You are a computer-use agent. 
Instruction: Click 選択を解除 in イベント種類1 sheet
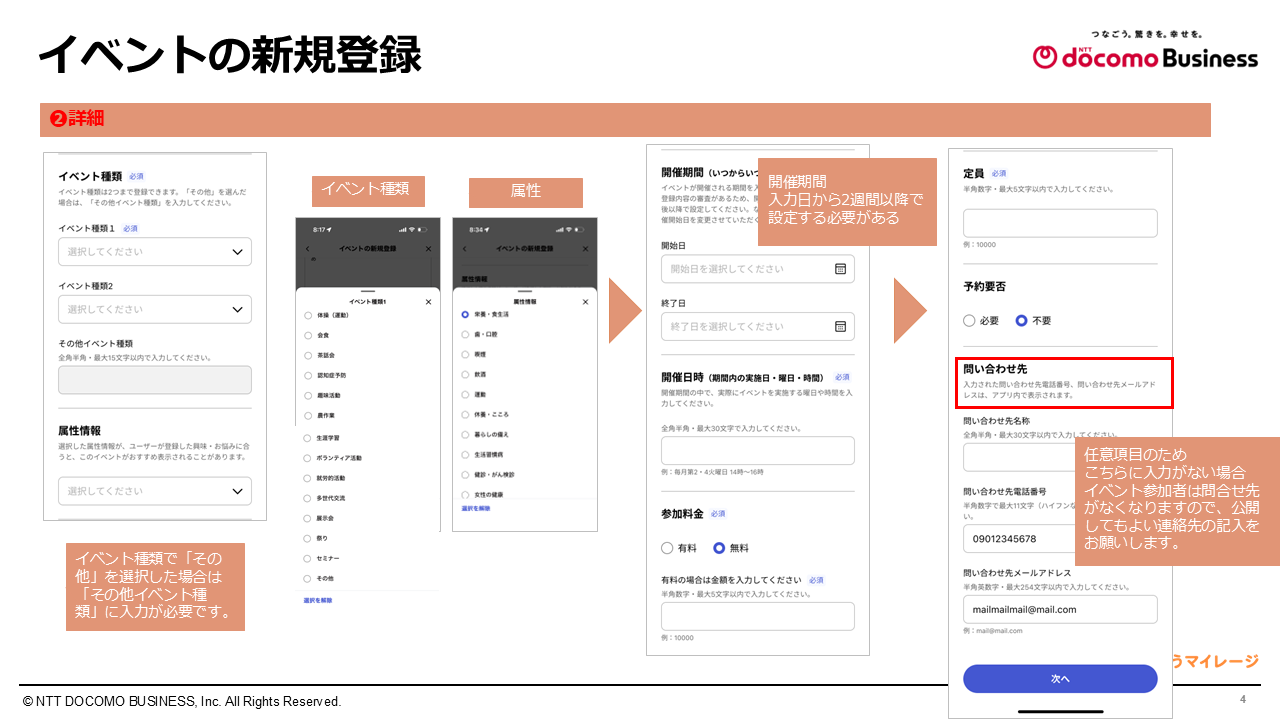[x=318, y=600]
